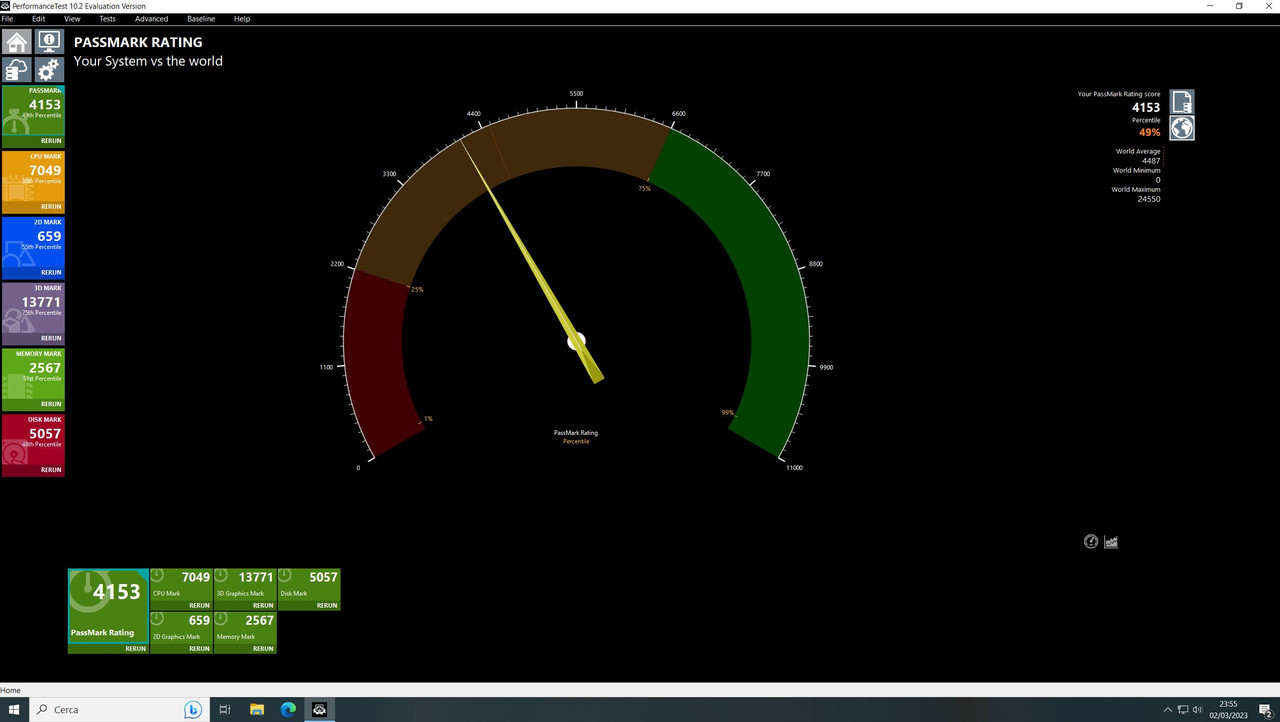The image size is (1280, 722).
Task: Open the View menu
Action: (x=72, y=19)
